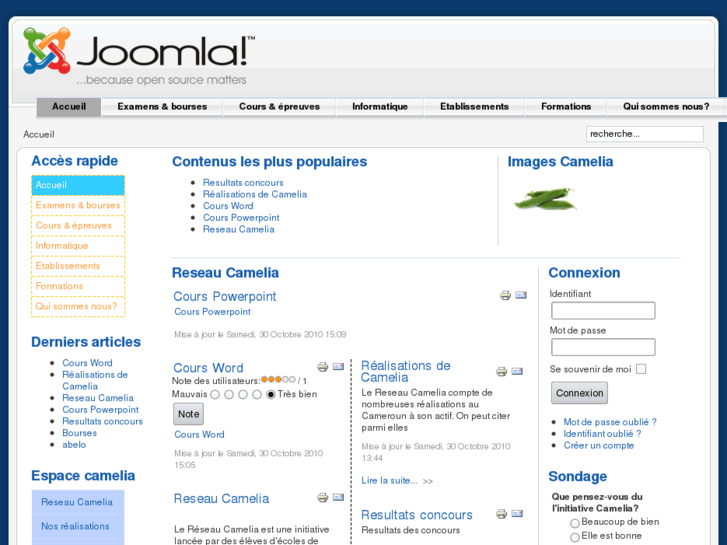Open the Informatique top menu

click(x=380, y=107)
